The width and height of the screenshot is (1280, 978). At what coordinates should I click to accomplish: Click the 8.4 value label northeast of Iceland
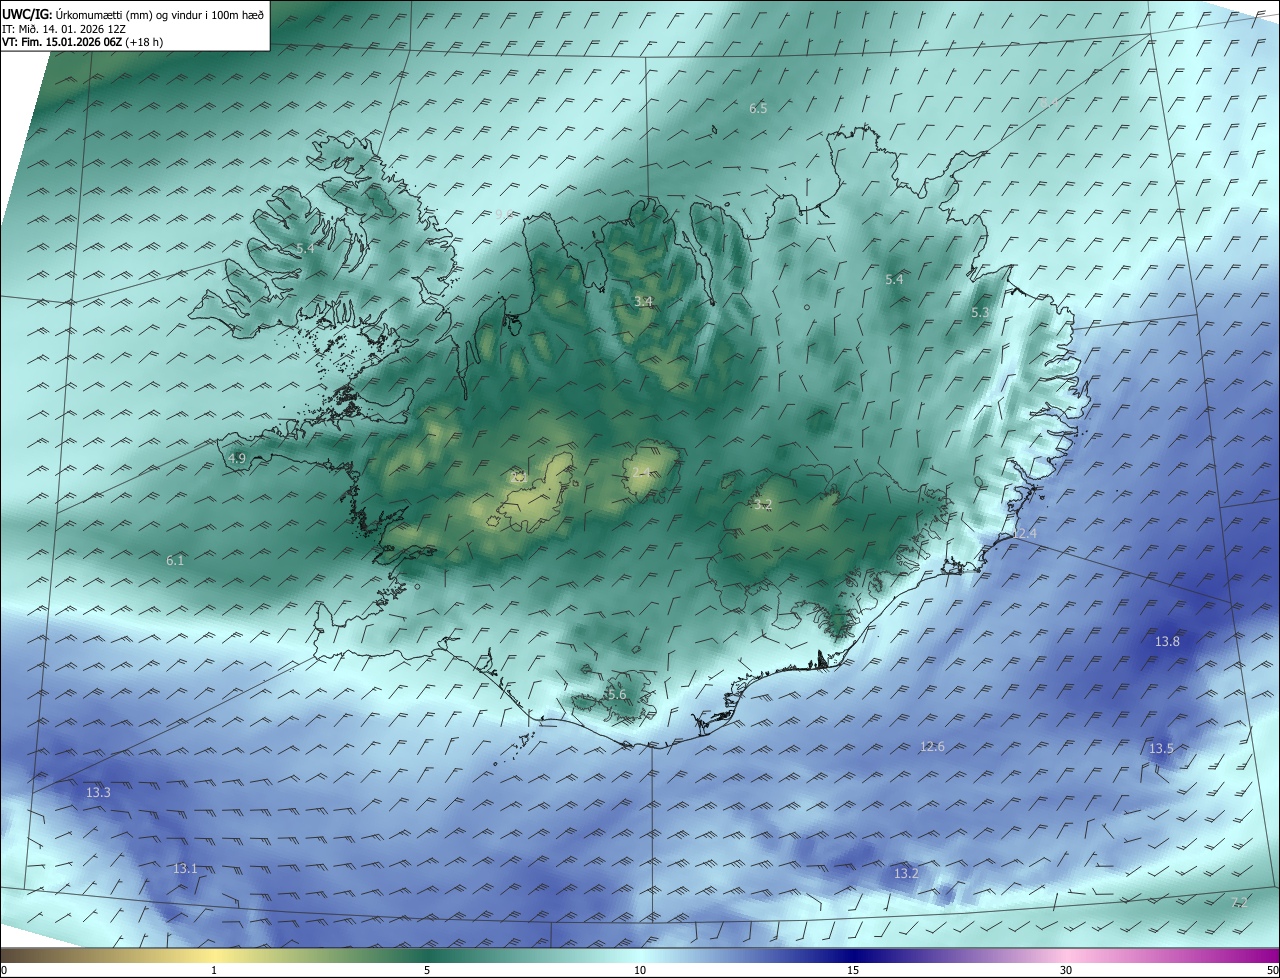(x=1049, y=103)
